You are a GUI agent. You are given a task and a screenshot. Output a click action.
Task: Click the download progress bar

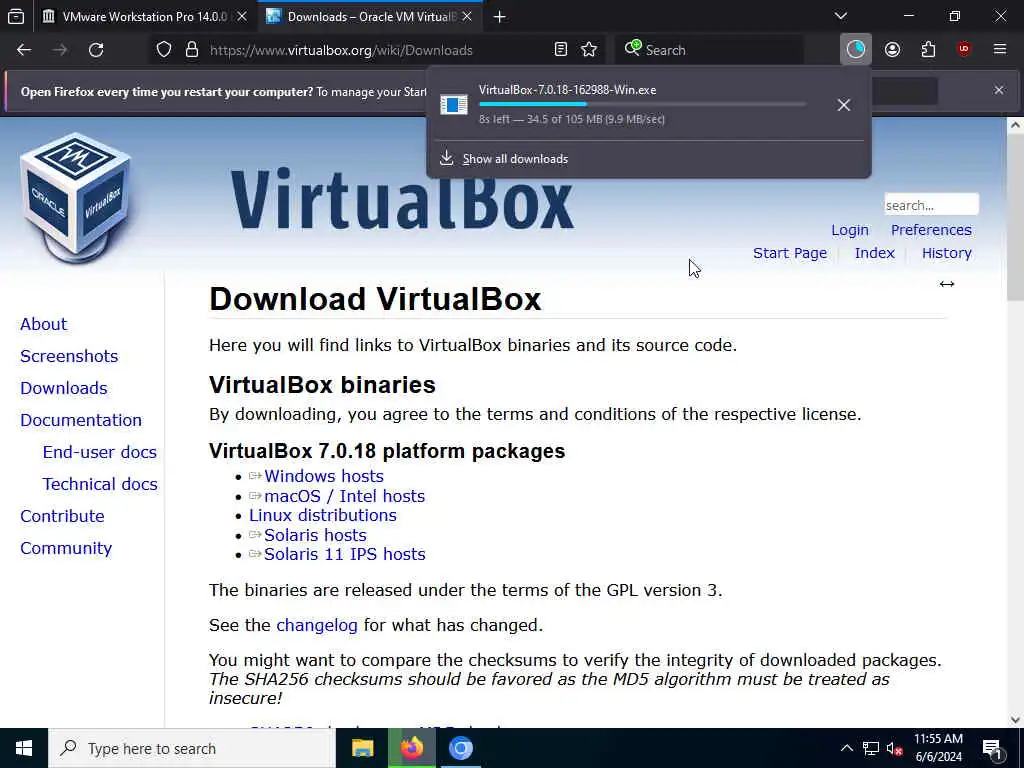(642, 104)
